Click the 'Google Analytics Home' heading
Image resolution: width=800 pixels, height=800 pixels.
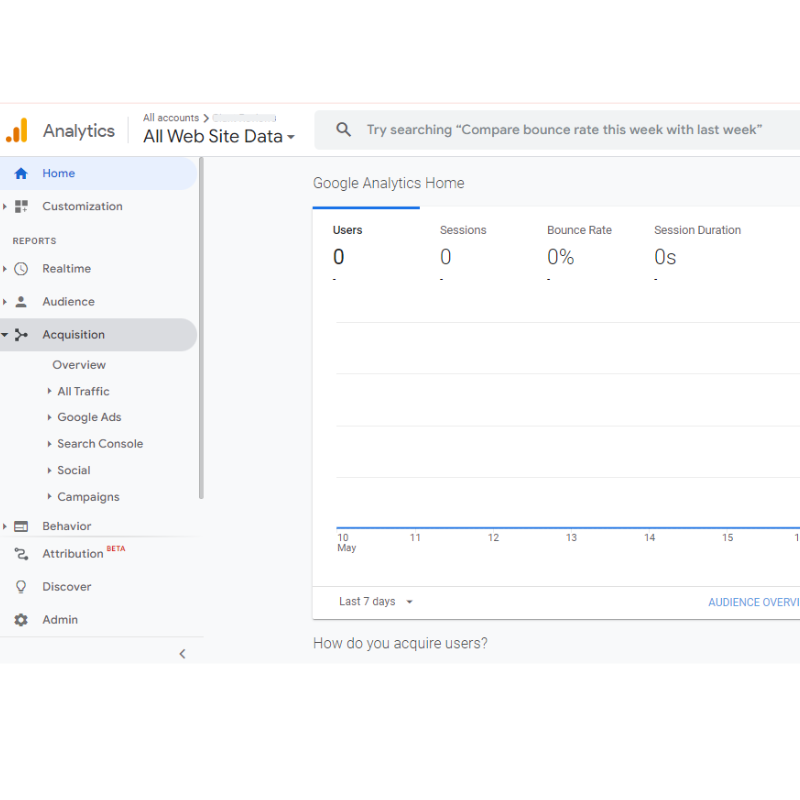coord(388,183)
